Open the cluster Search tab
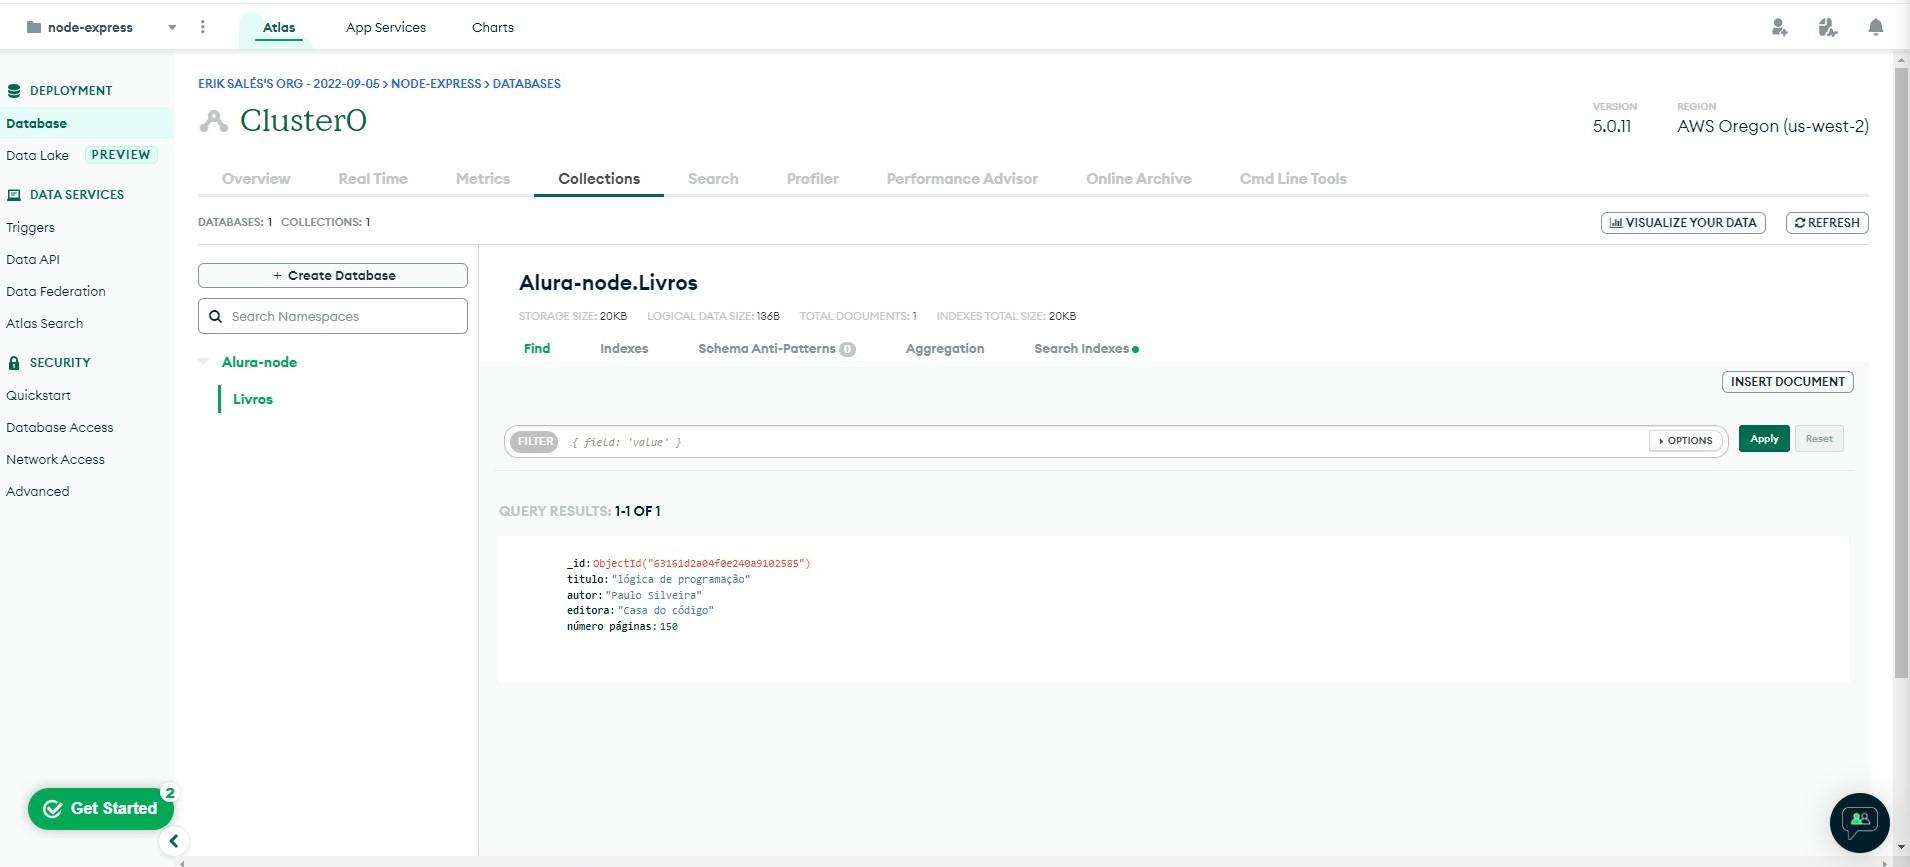The image size is (1910, 867). click(713, 179)
